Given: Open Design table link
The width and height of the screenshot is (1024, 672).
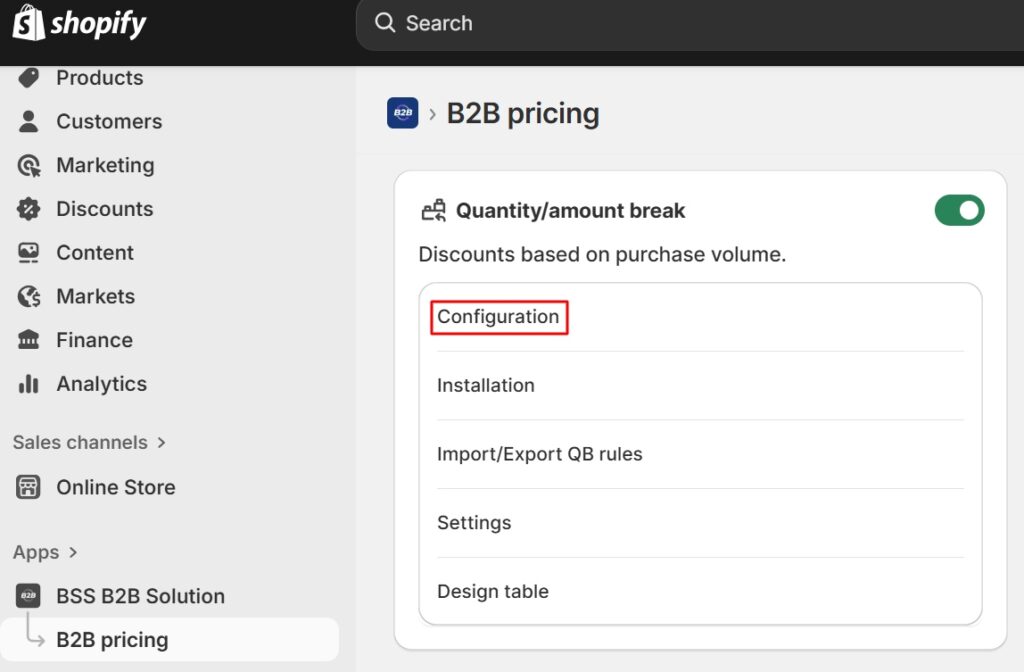Looking at the screenshot, I should point(493,591).
